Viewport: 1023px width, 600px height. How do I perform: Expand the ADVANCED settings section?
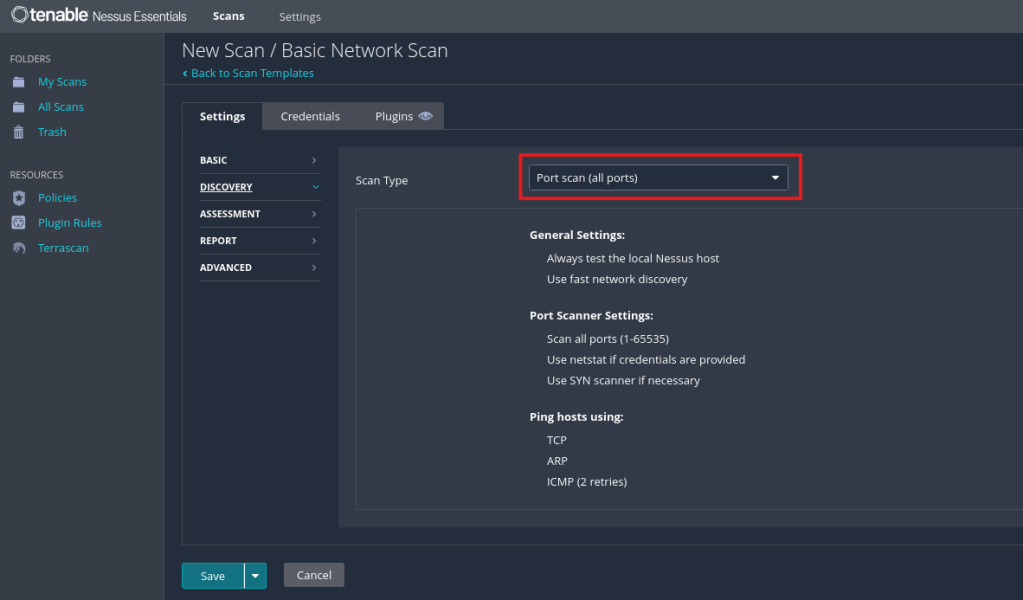tap(260, 268)
